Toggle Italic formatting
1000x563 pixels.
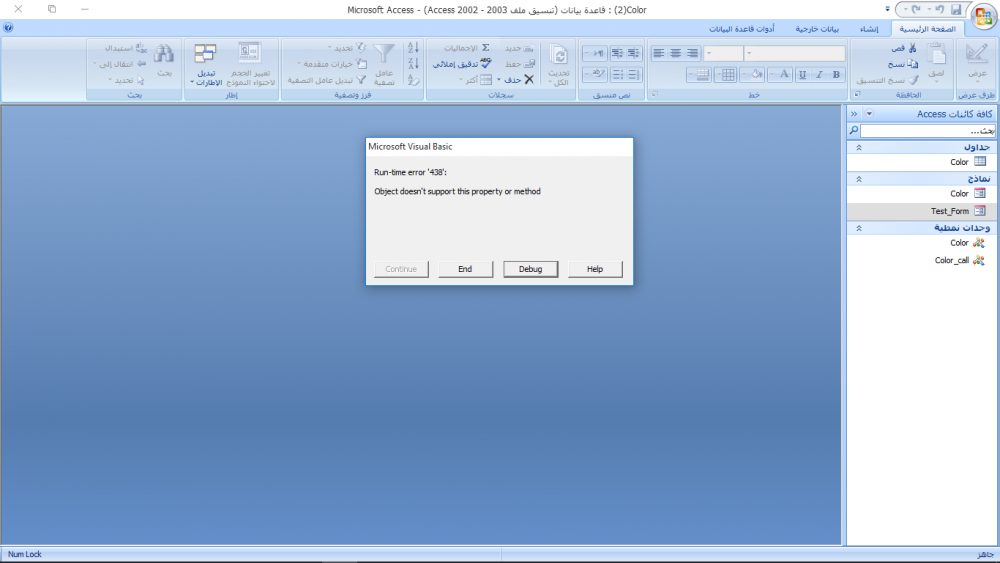click(x=820, y=75)
